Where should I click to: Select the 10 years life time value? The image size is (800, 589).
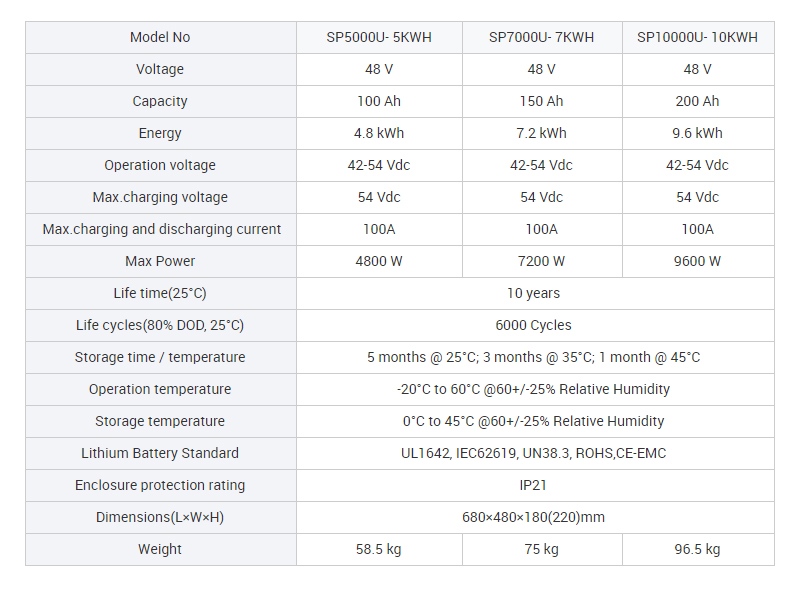534,293
